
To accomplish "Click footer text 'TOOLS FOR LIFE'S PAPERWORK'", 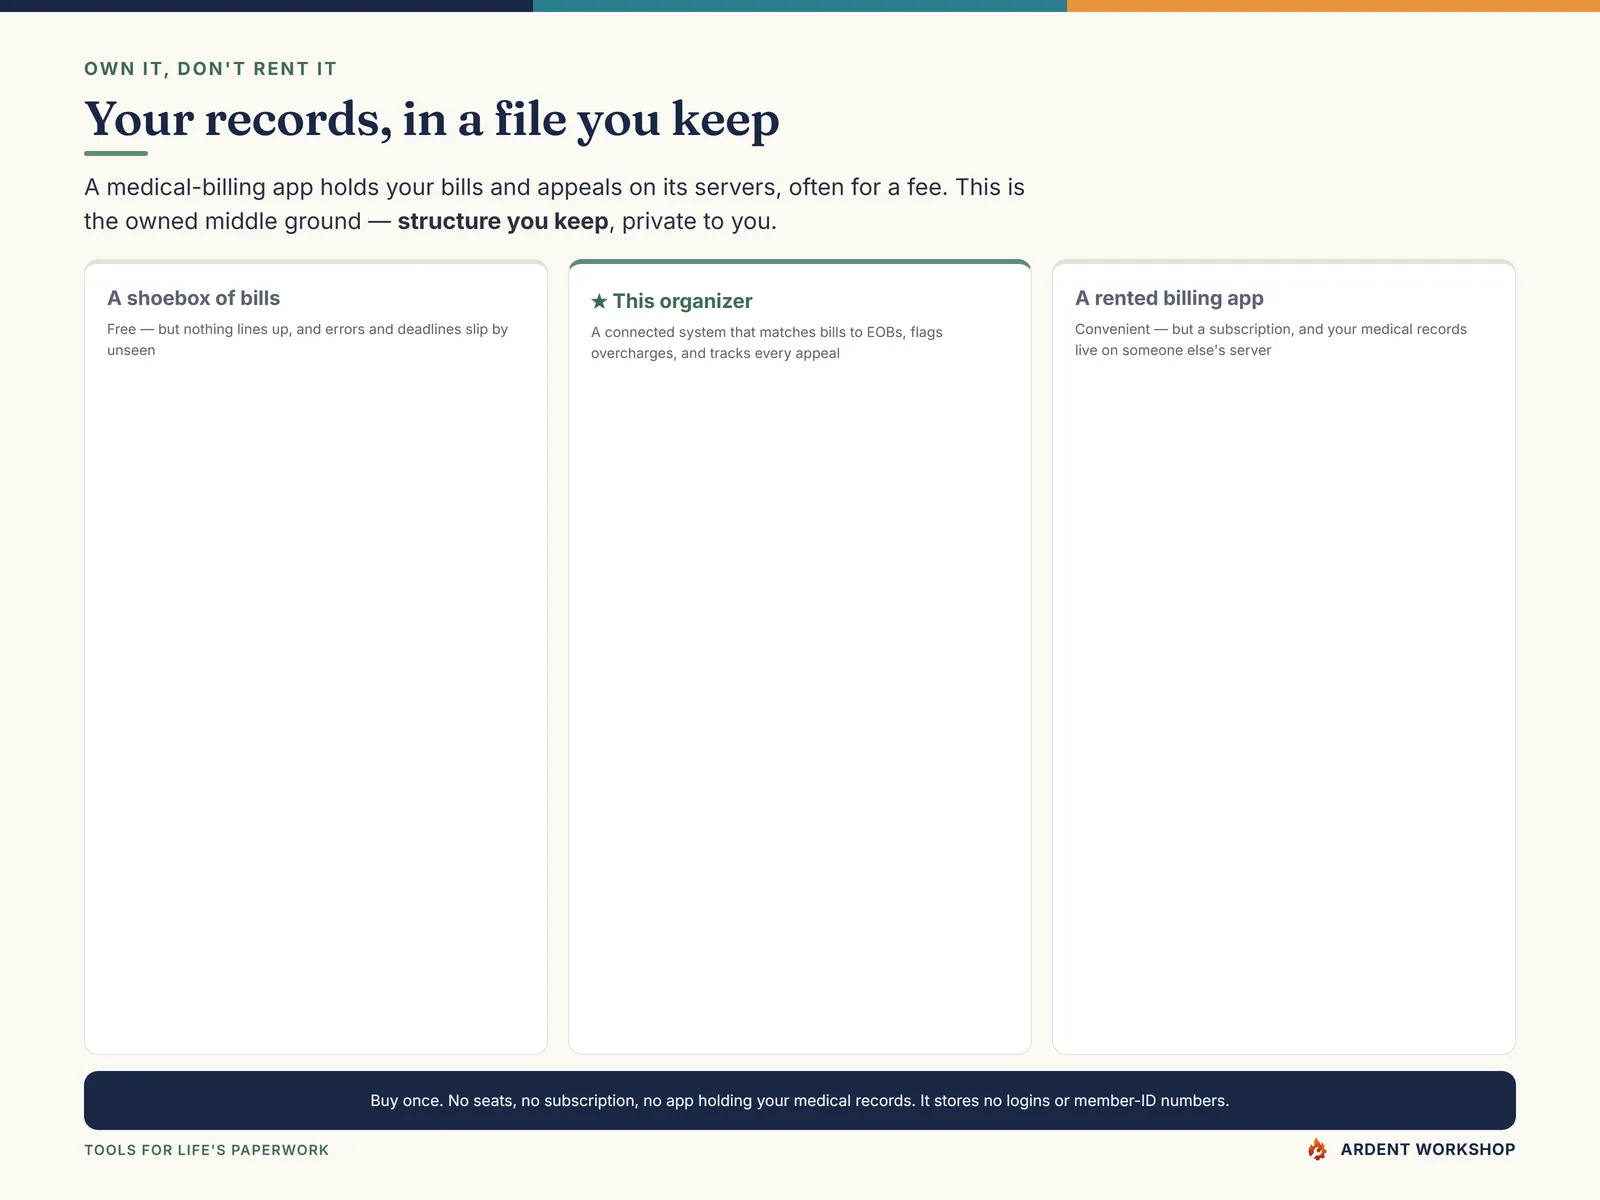I will pyautogui.click(x=206, y=1150).
